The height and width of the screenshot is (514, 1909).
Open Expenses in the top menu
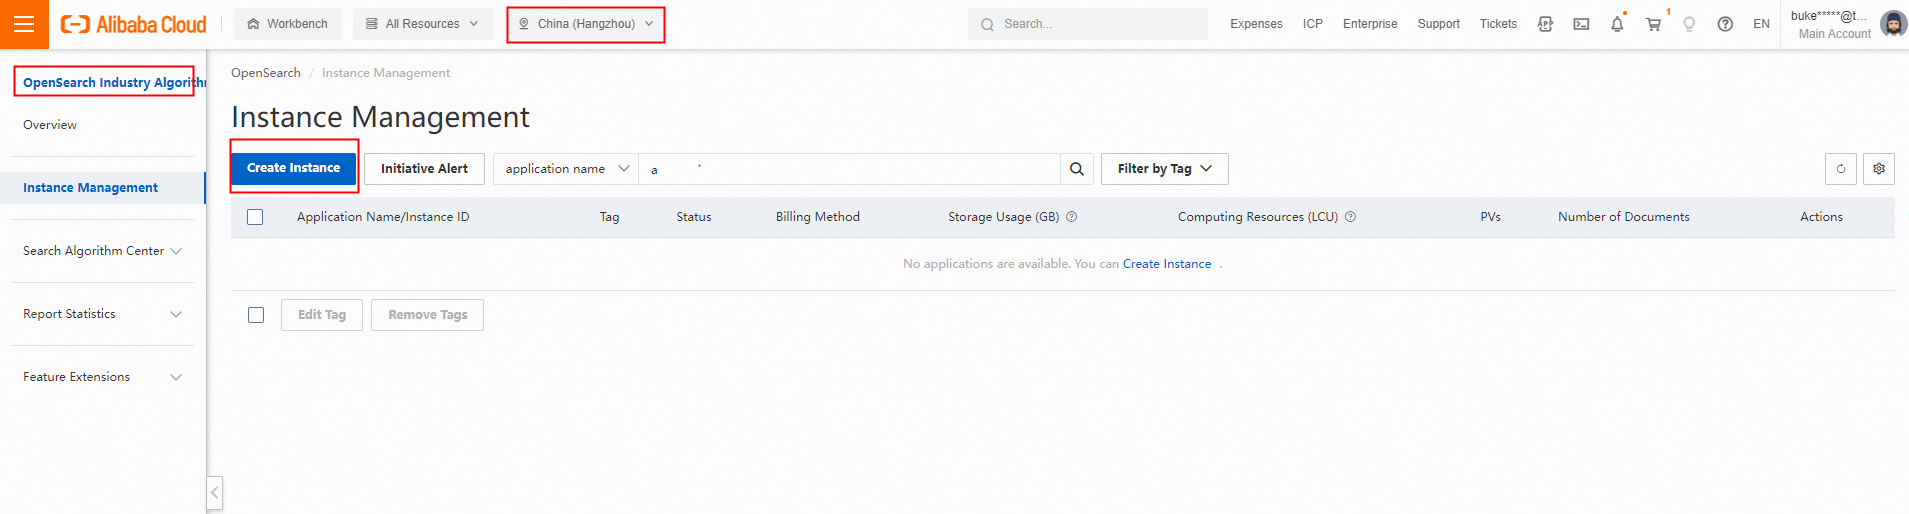[1256, 24]
